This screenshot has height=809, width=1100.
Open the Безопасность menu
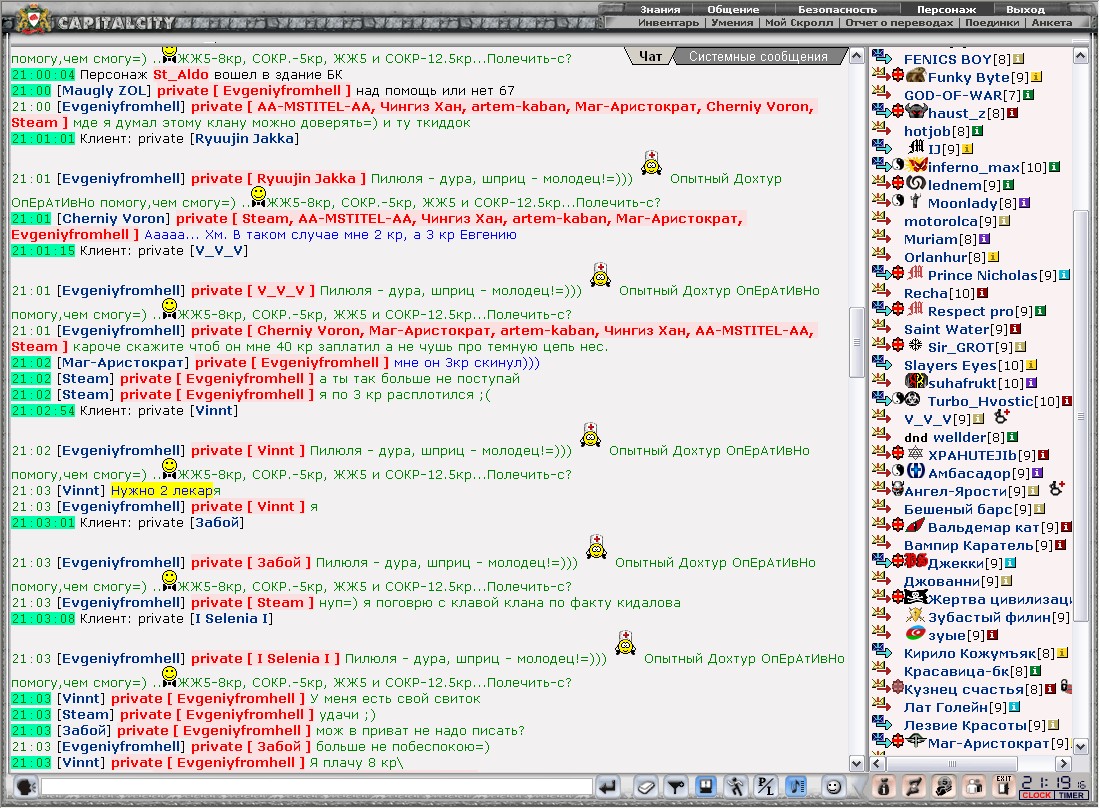click(x=837, y=10)
